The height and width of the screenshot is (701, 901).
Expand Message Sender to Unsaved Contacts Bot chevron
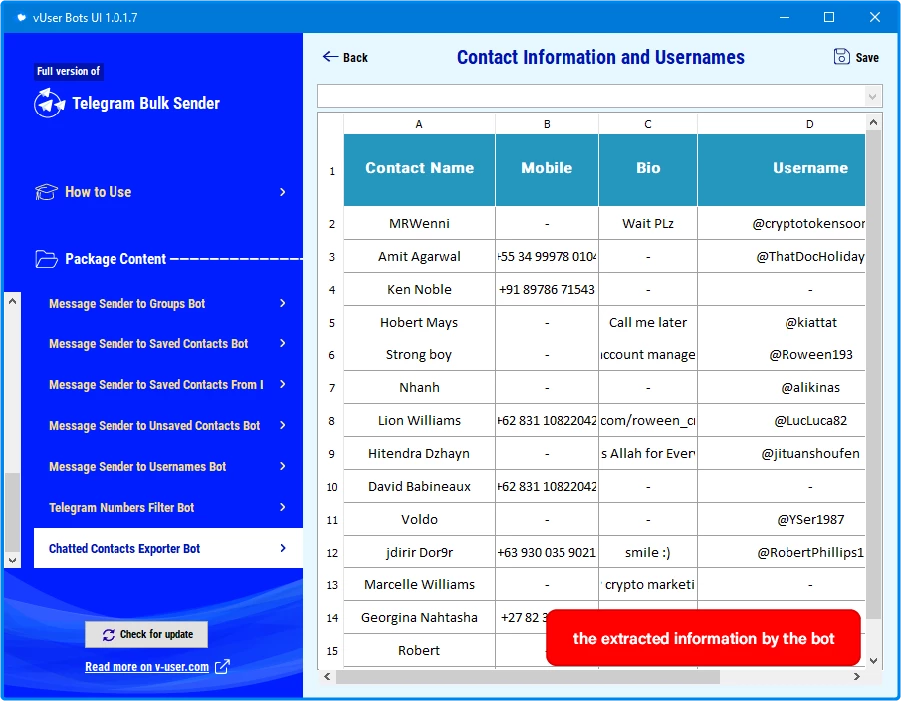(x=282, y=425)
